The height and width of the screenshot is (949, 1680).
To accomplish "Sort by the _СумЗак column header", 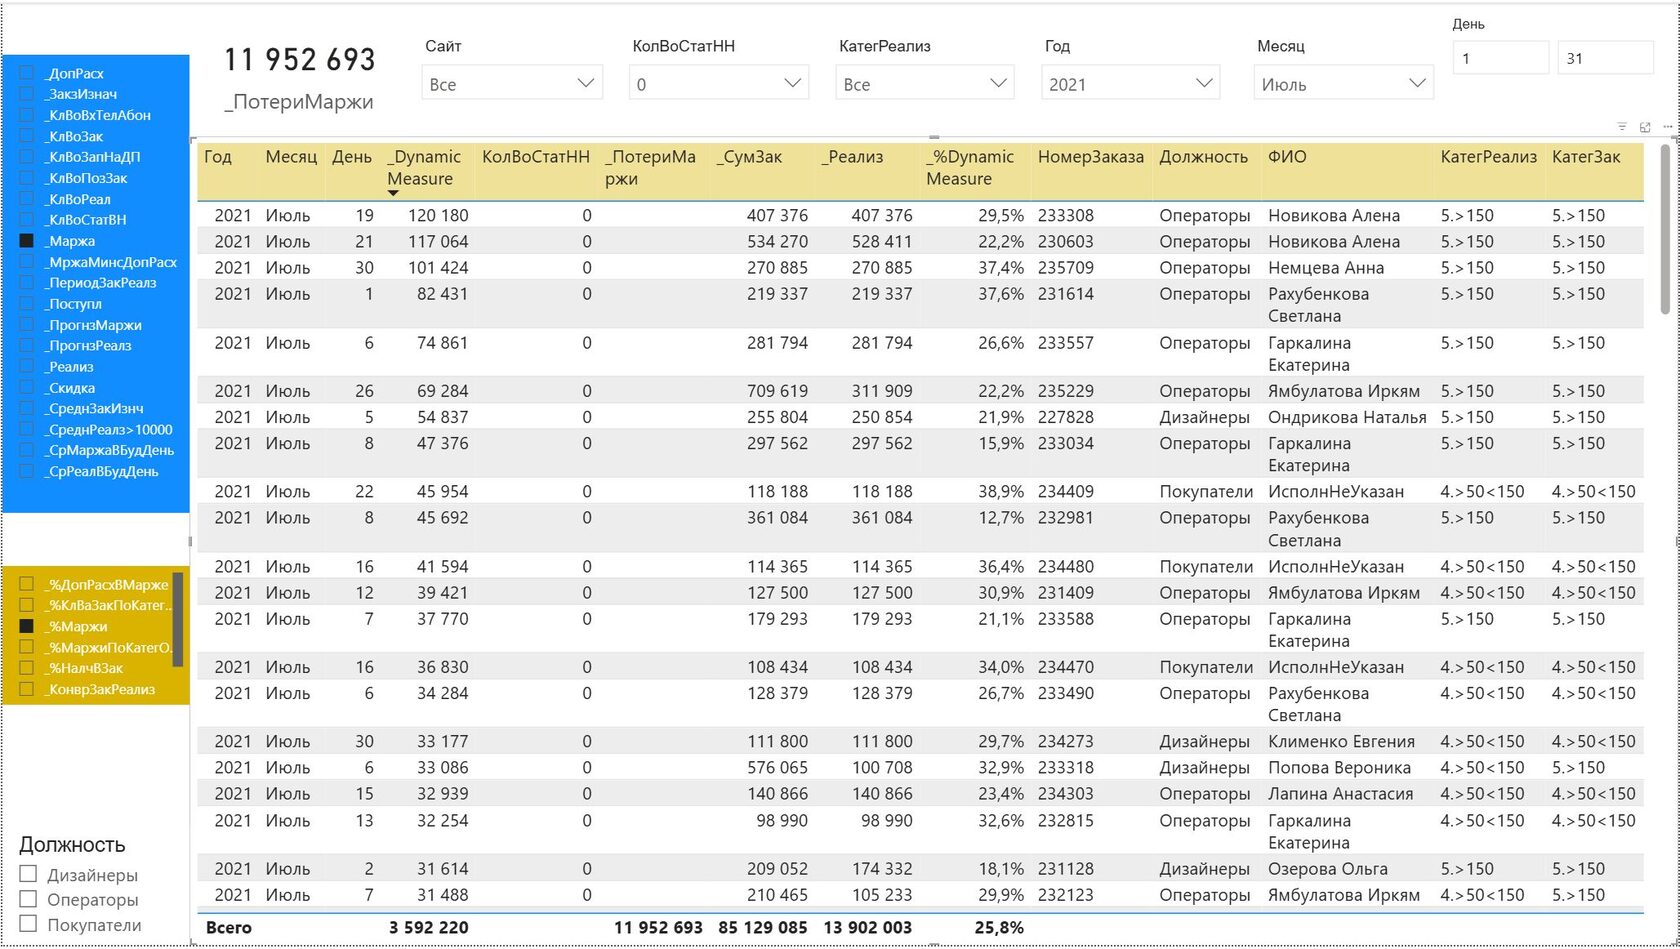I will (x=749, y=157).
